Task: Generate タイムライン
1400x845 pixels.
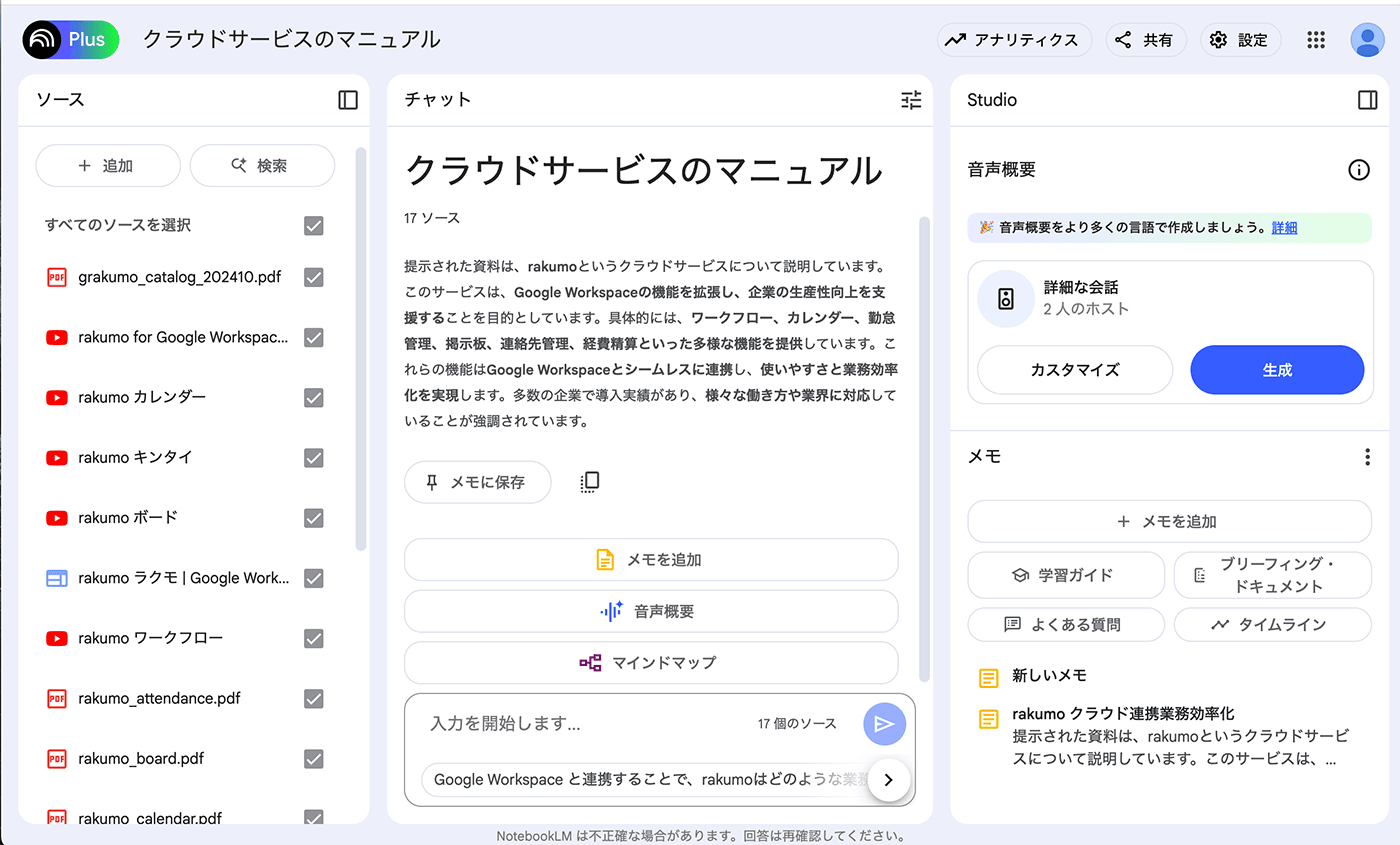Action: (x=1273, y=624)
